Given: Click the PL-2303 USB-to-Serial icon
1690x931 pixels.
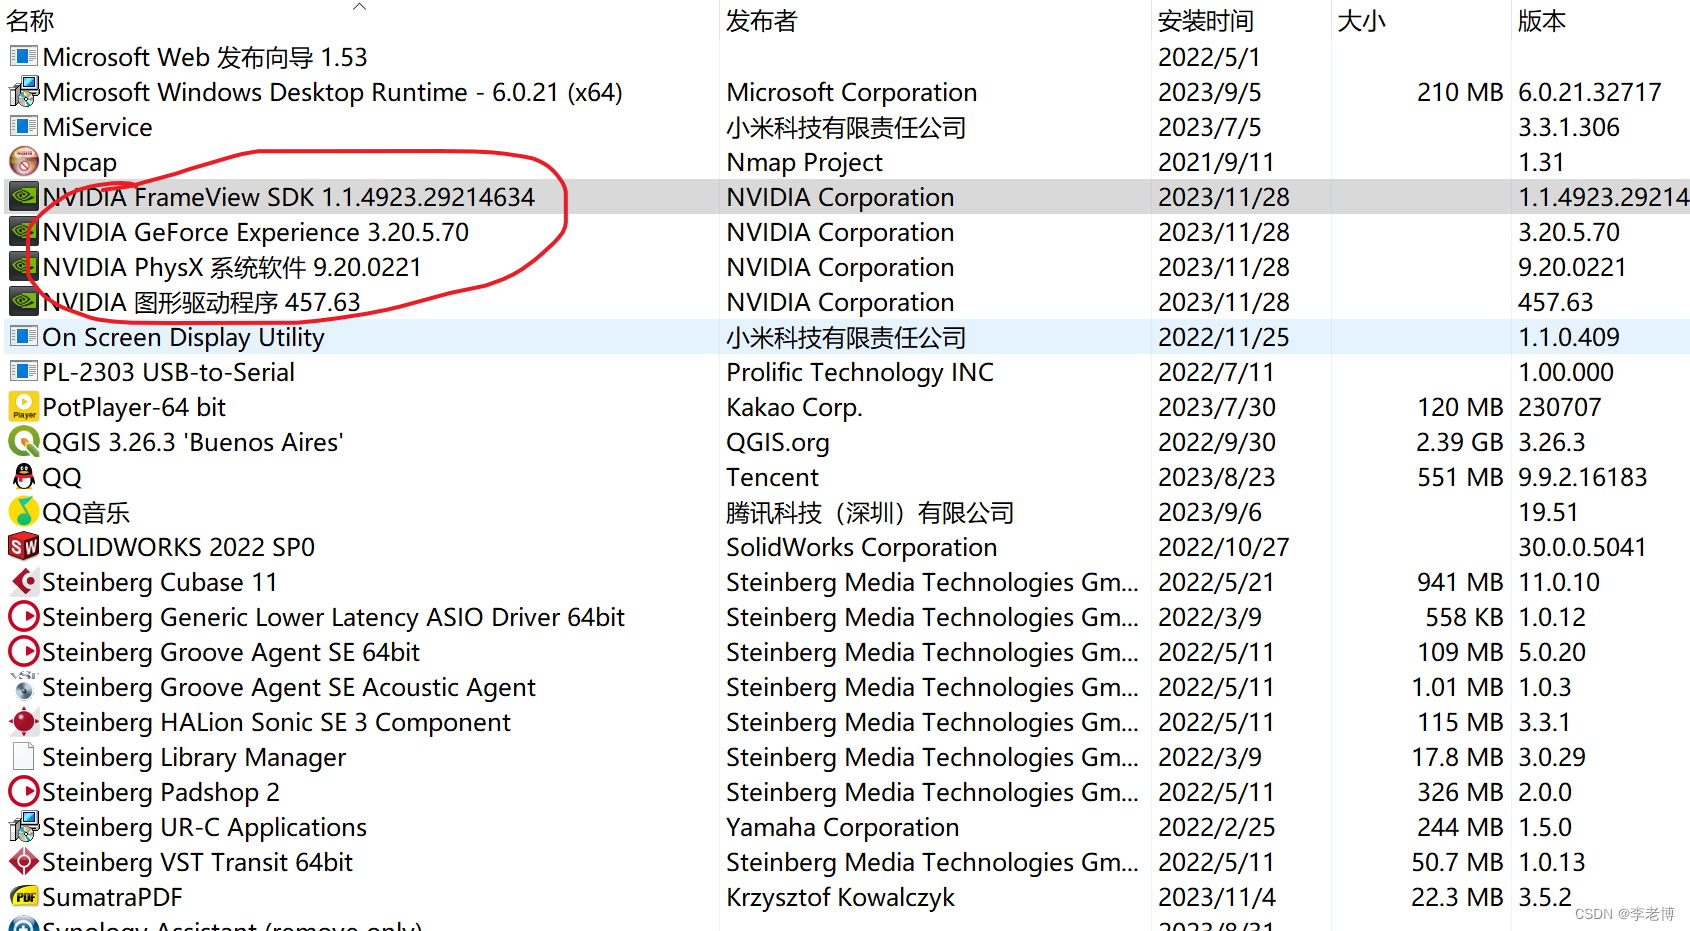Looking at the screenshot, I should (24, 371).
